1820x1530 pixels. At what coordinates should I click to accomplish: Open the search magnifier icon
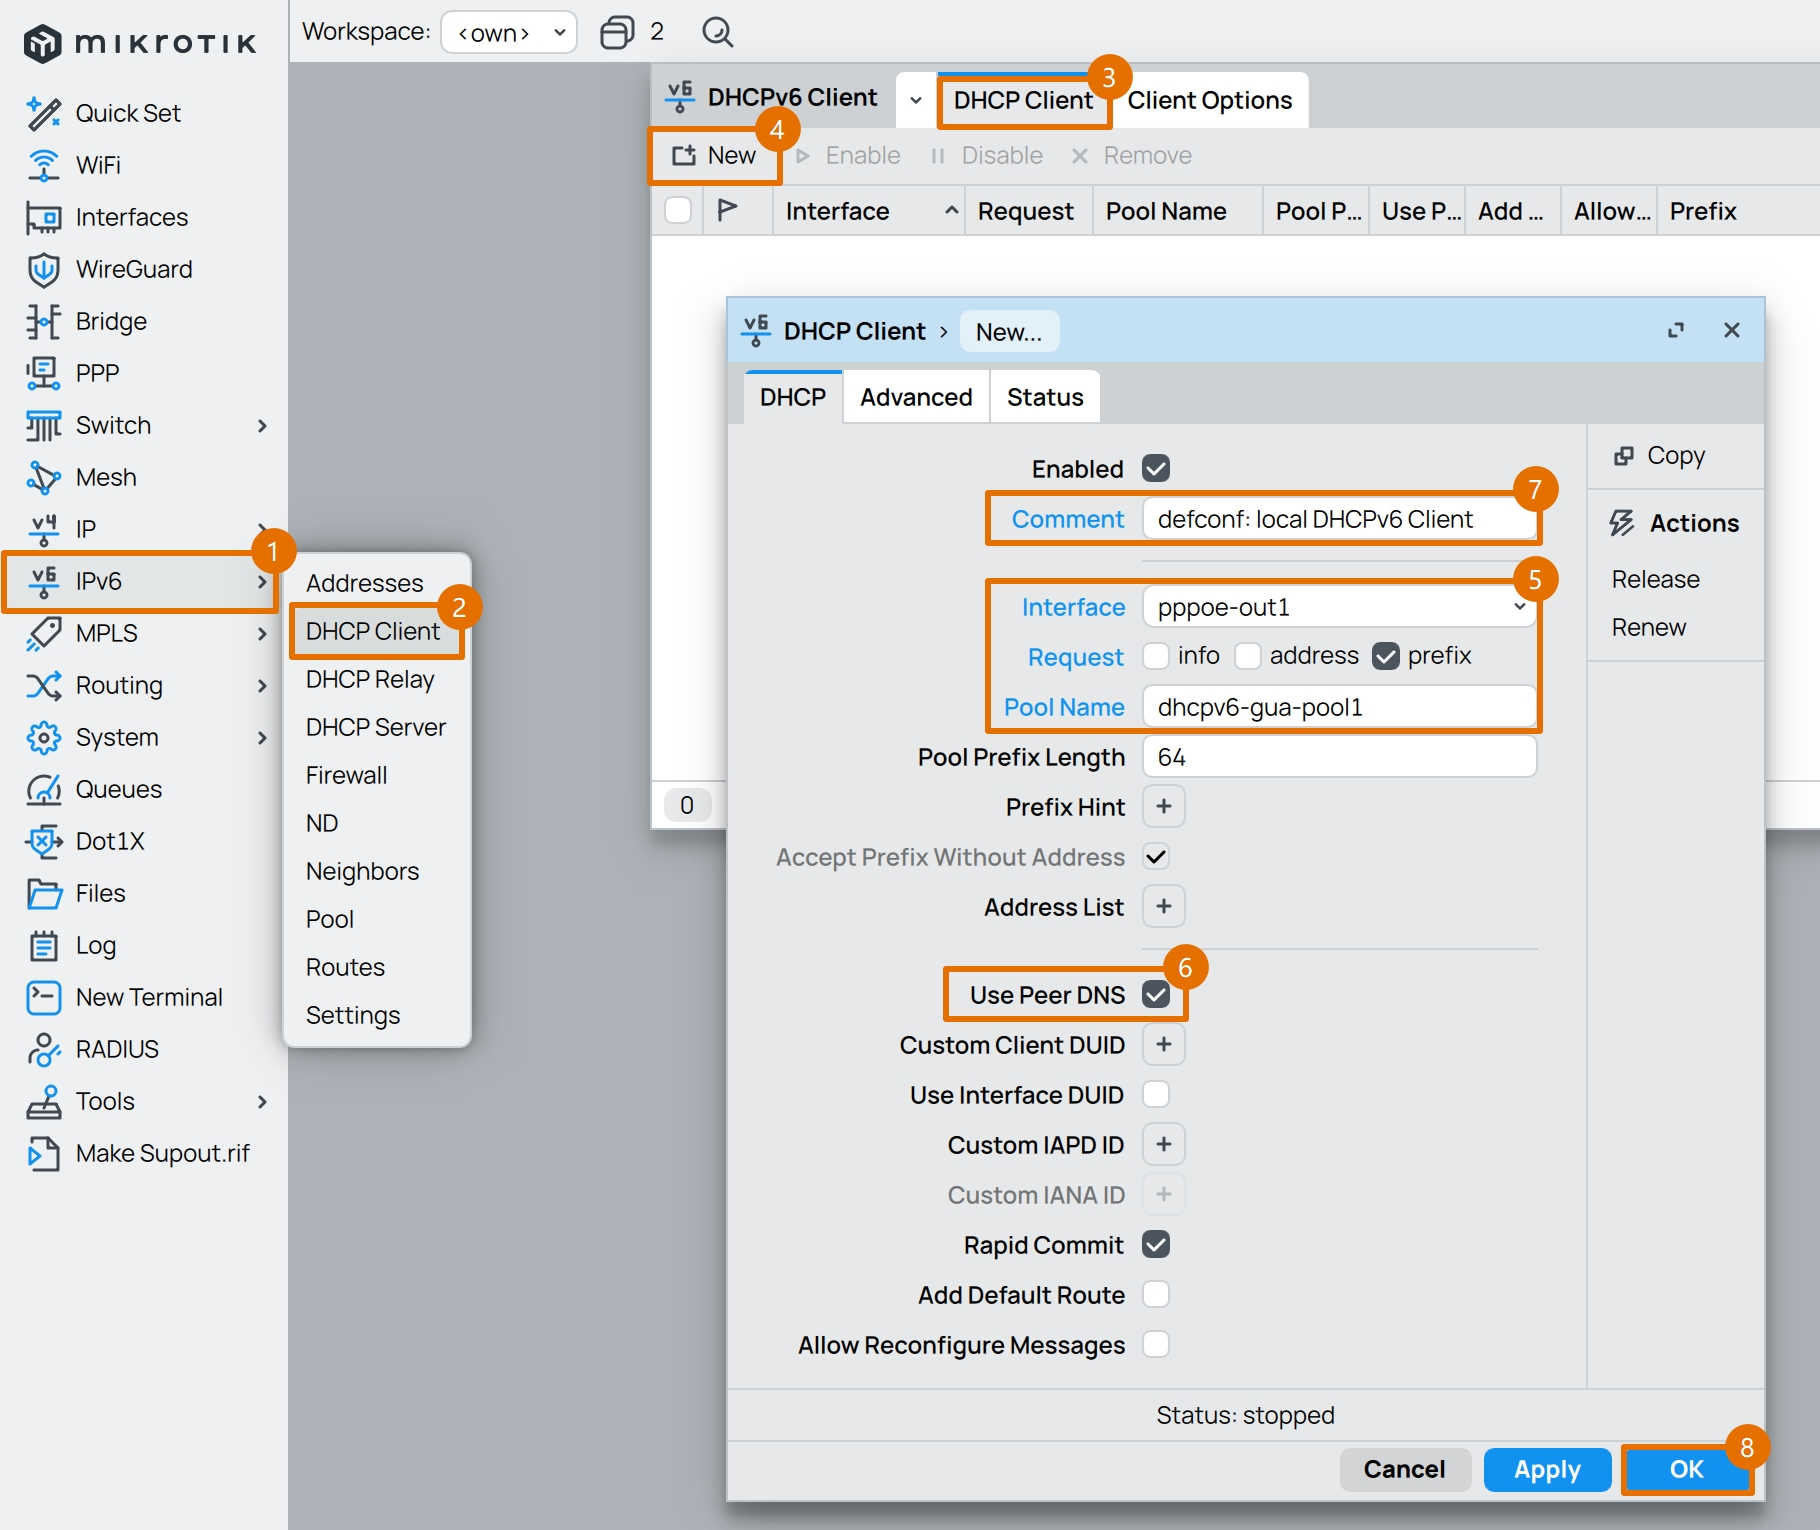point(717,32)
